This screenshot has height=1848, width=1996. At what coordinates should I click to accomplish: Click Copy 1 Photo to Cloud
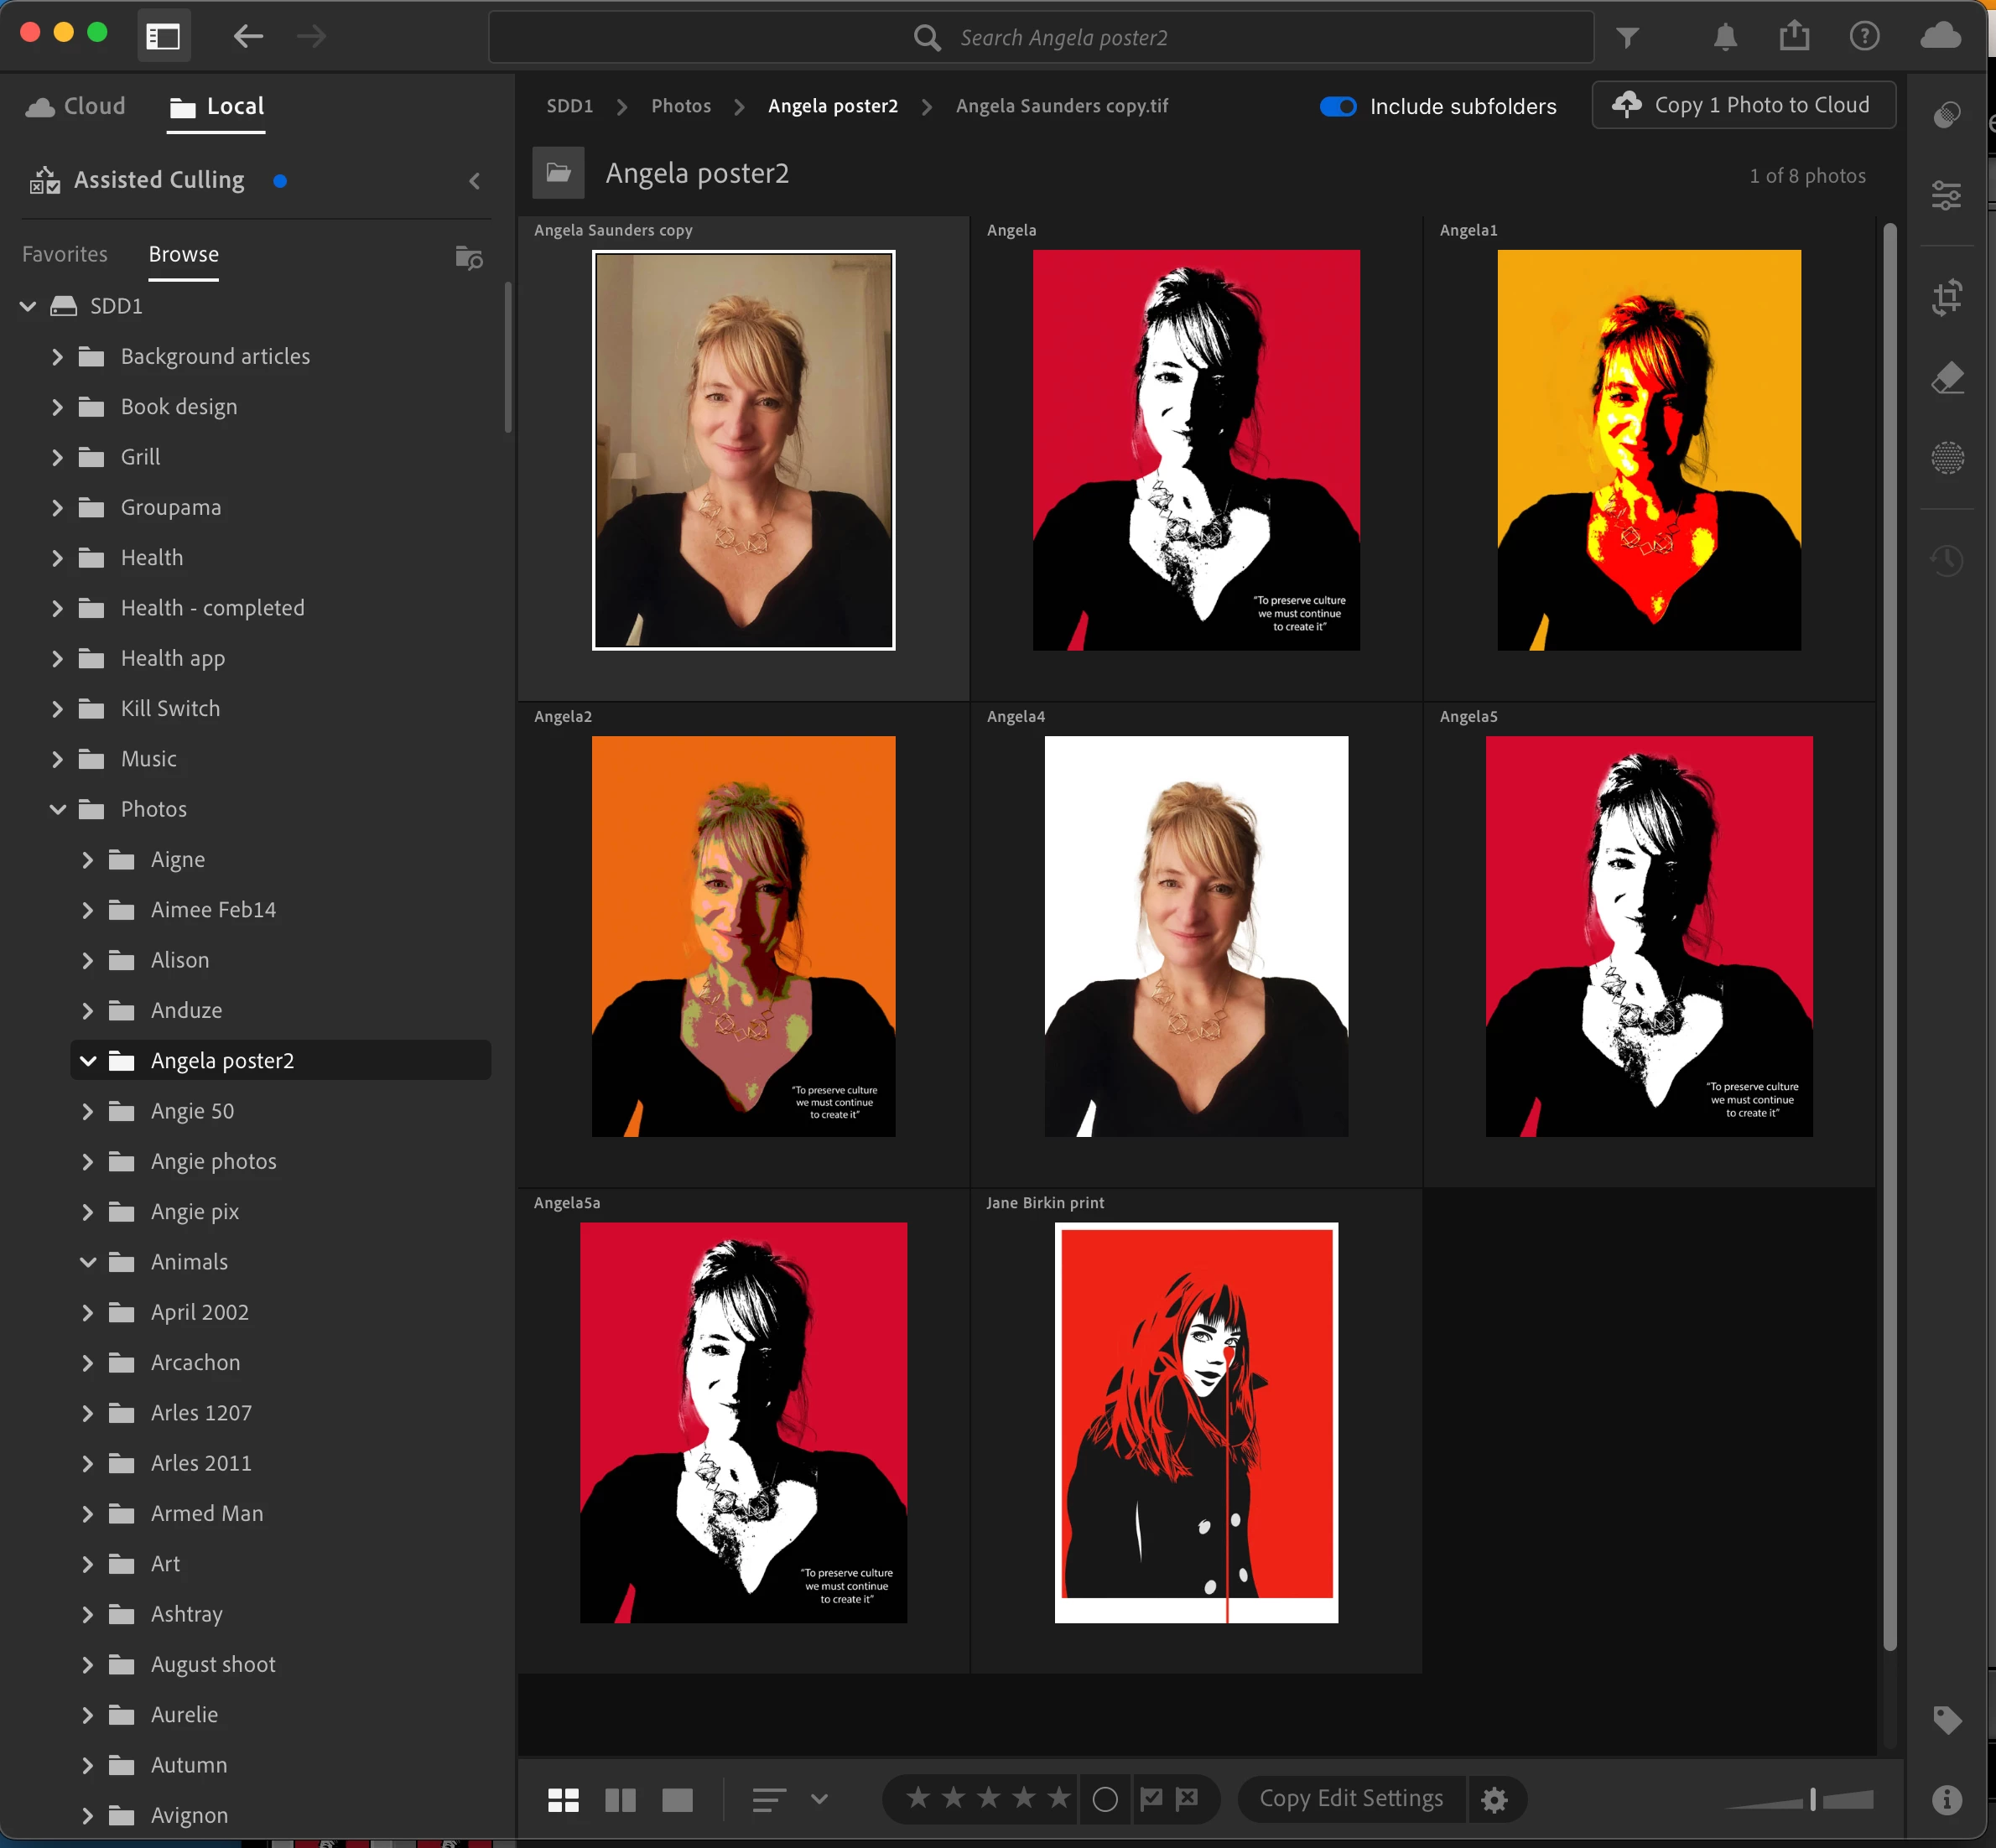pyautogui.click(x=1743, y=105)
